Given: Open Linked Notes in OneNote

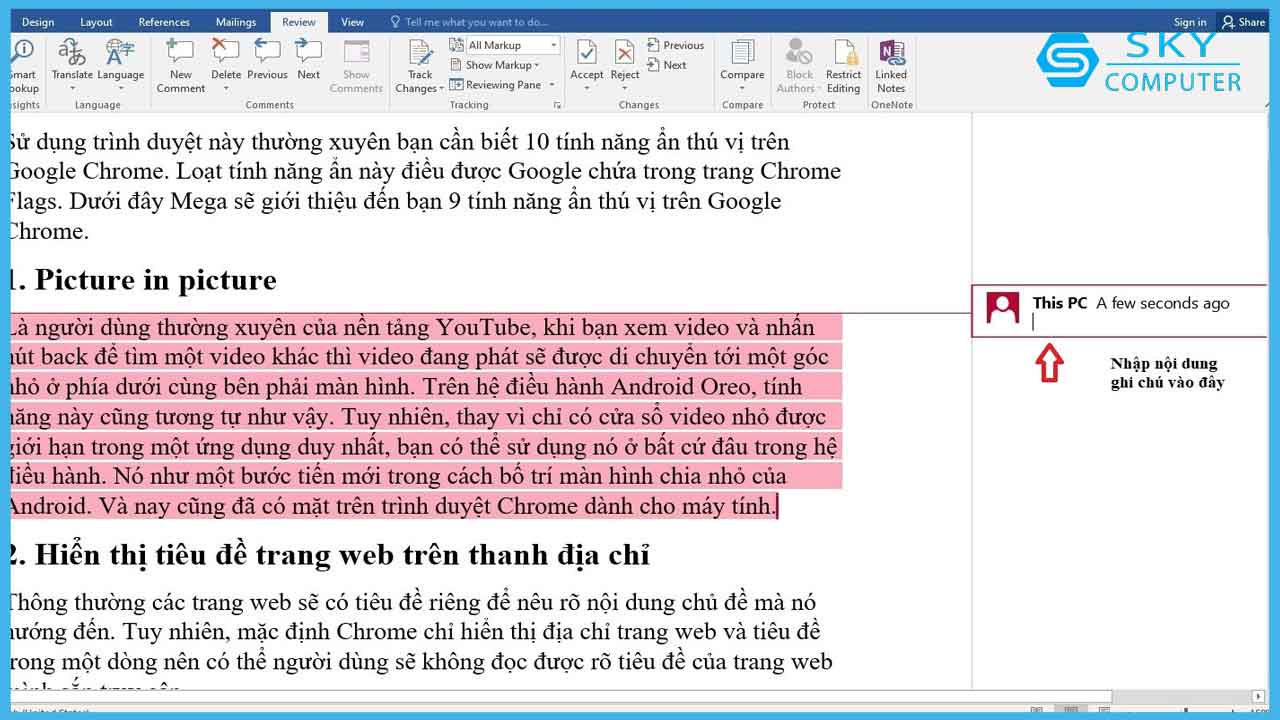Looking at the screenshot, I should click(891, 66).
